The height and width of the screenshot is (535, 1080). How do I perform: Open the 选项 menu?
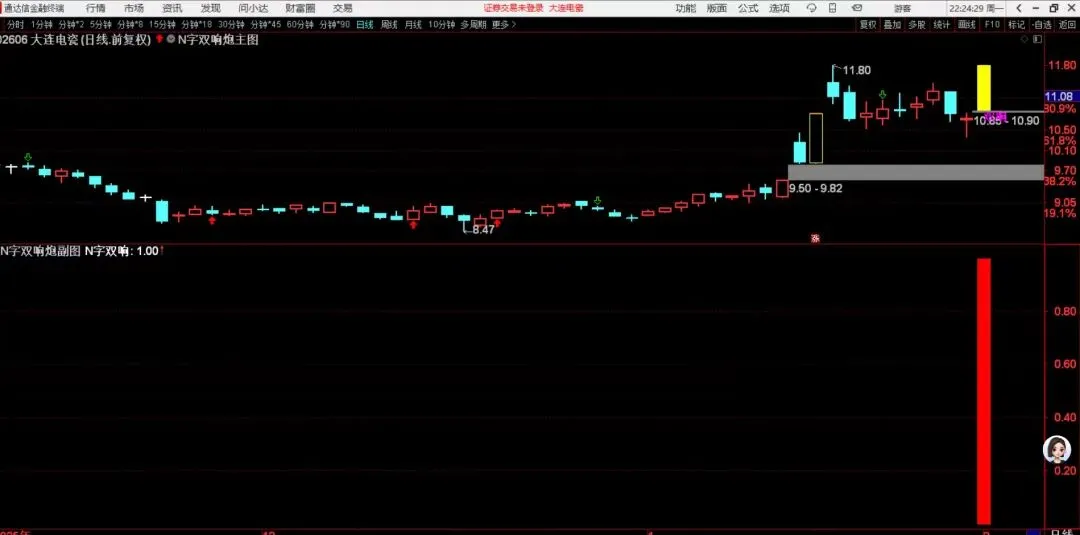pos(779,8)
